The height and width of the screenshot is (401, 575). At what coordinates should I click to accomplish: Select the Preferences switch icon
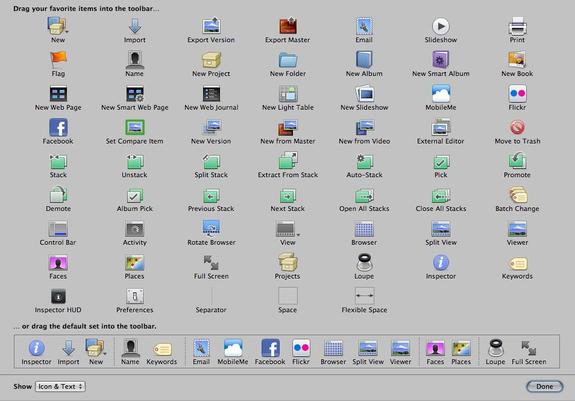coord(135,296)
